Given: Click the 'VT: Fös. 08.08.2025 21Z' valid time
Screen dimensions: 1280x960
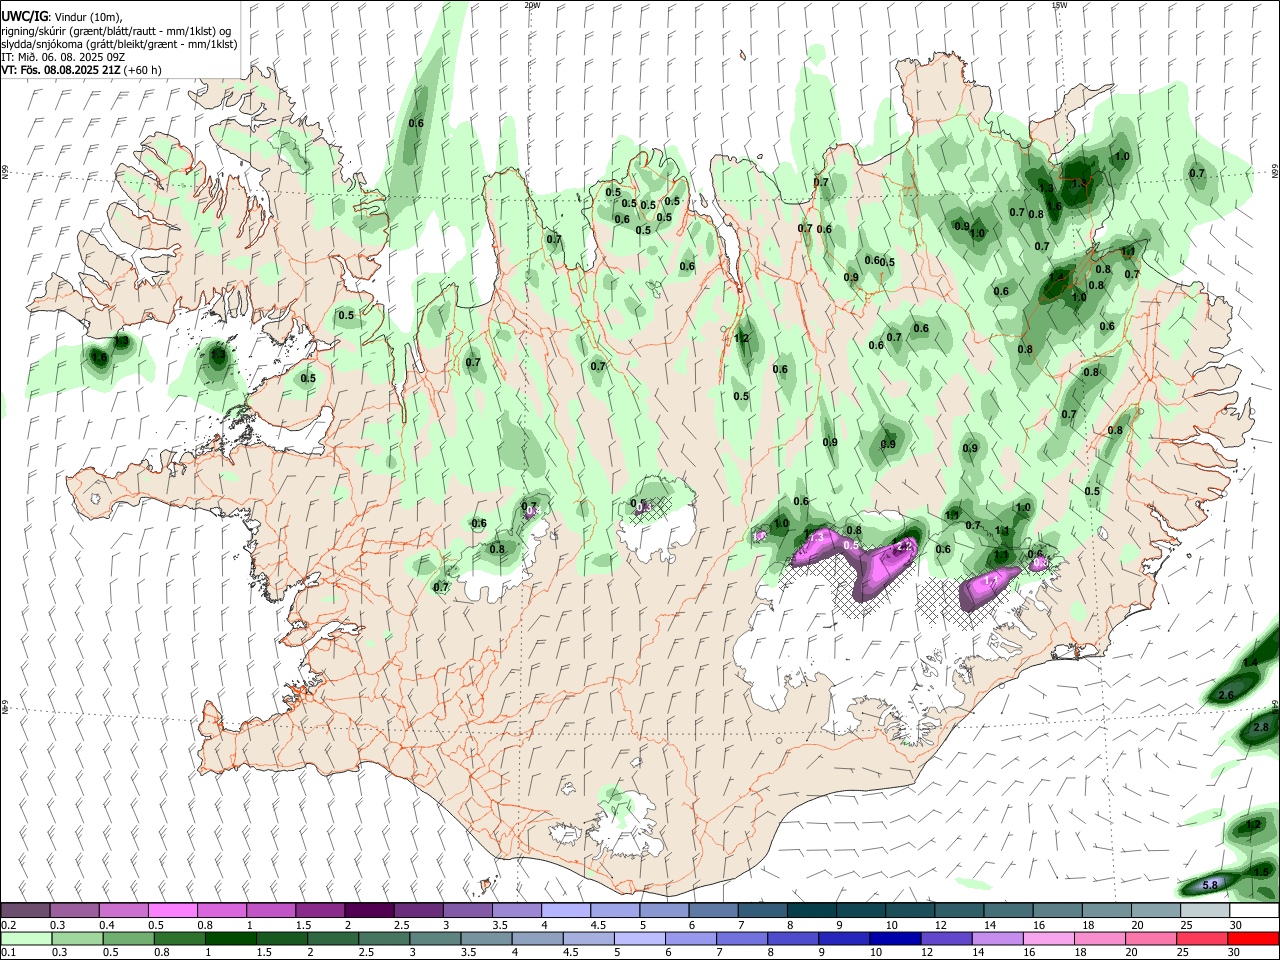Looking at the screenshot, I should pyautogui.click(x=62, y=70).
